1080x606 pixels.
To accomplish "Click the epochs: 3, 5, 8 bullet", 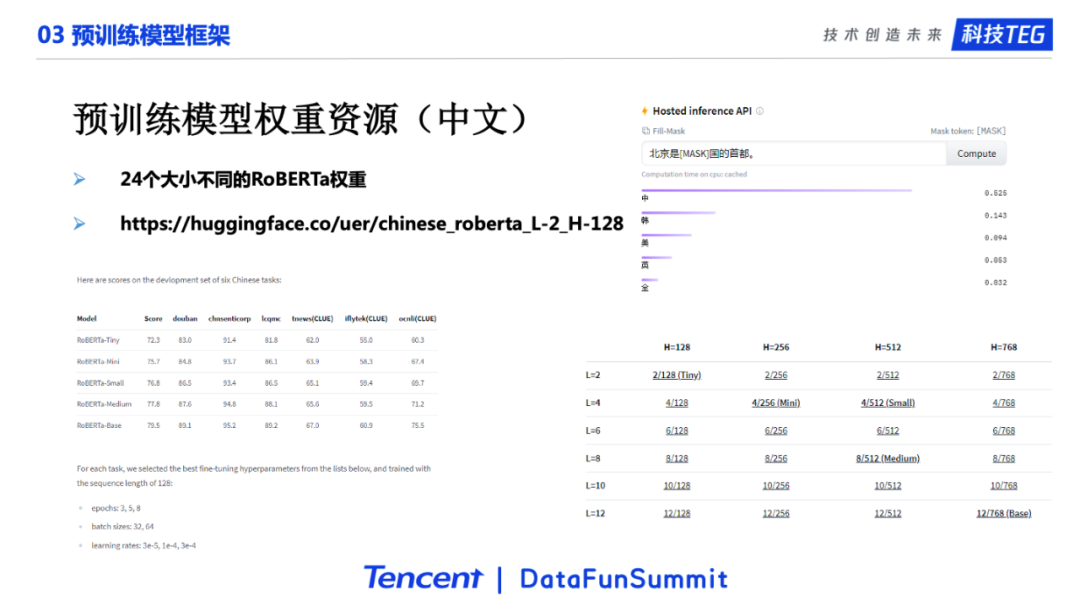I will (x=116, y=508).
